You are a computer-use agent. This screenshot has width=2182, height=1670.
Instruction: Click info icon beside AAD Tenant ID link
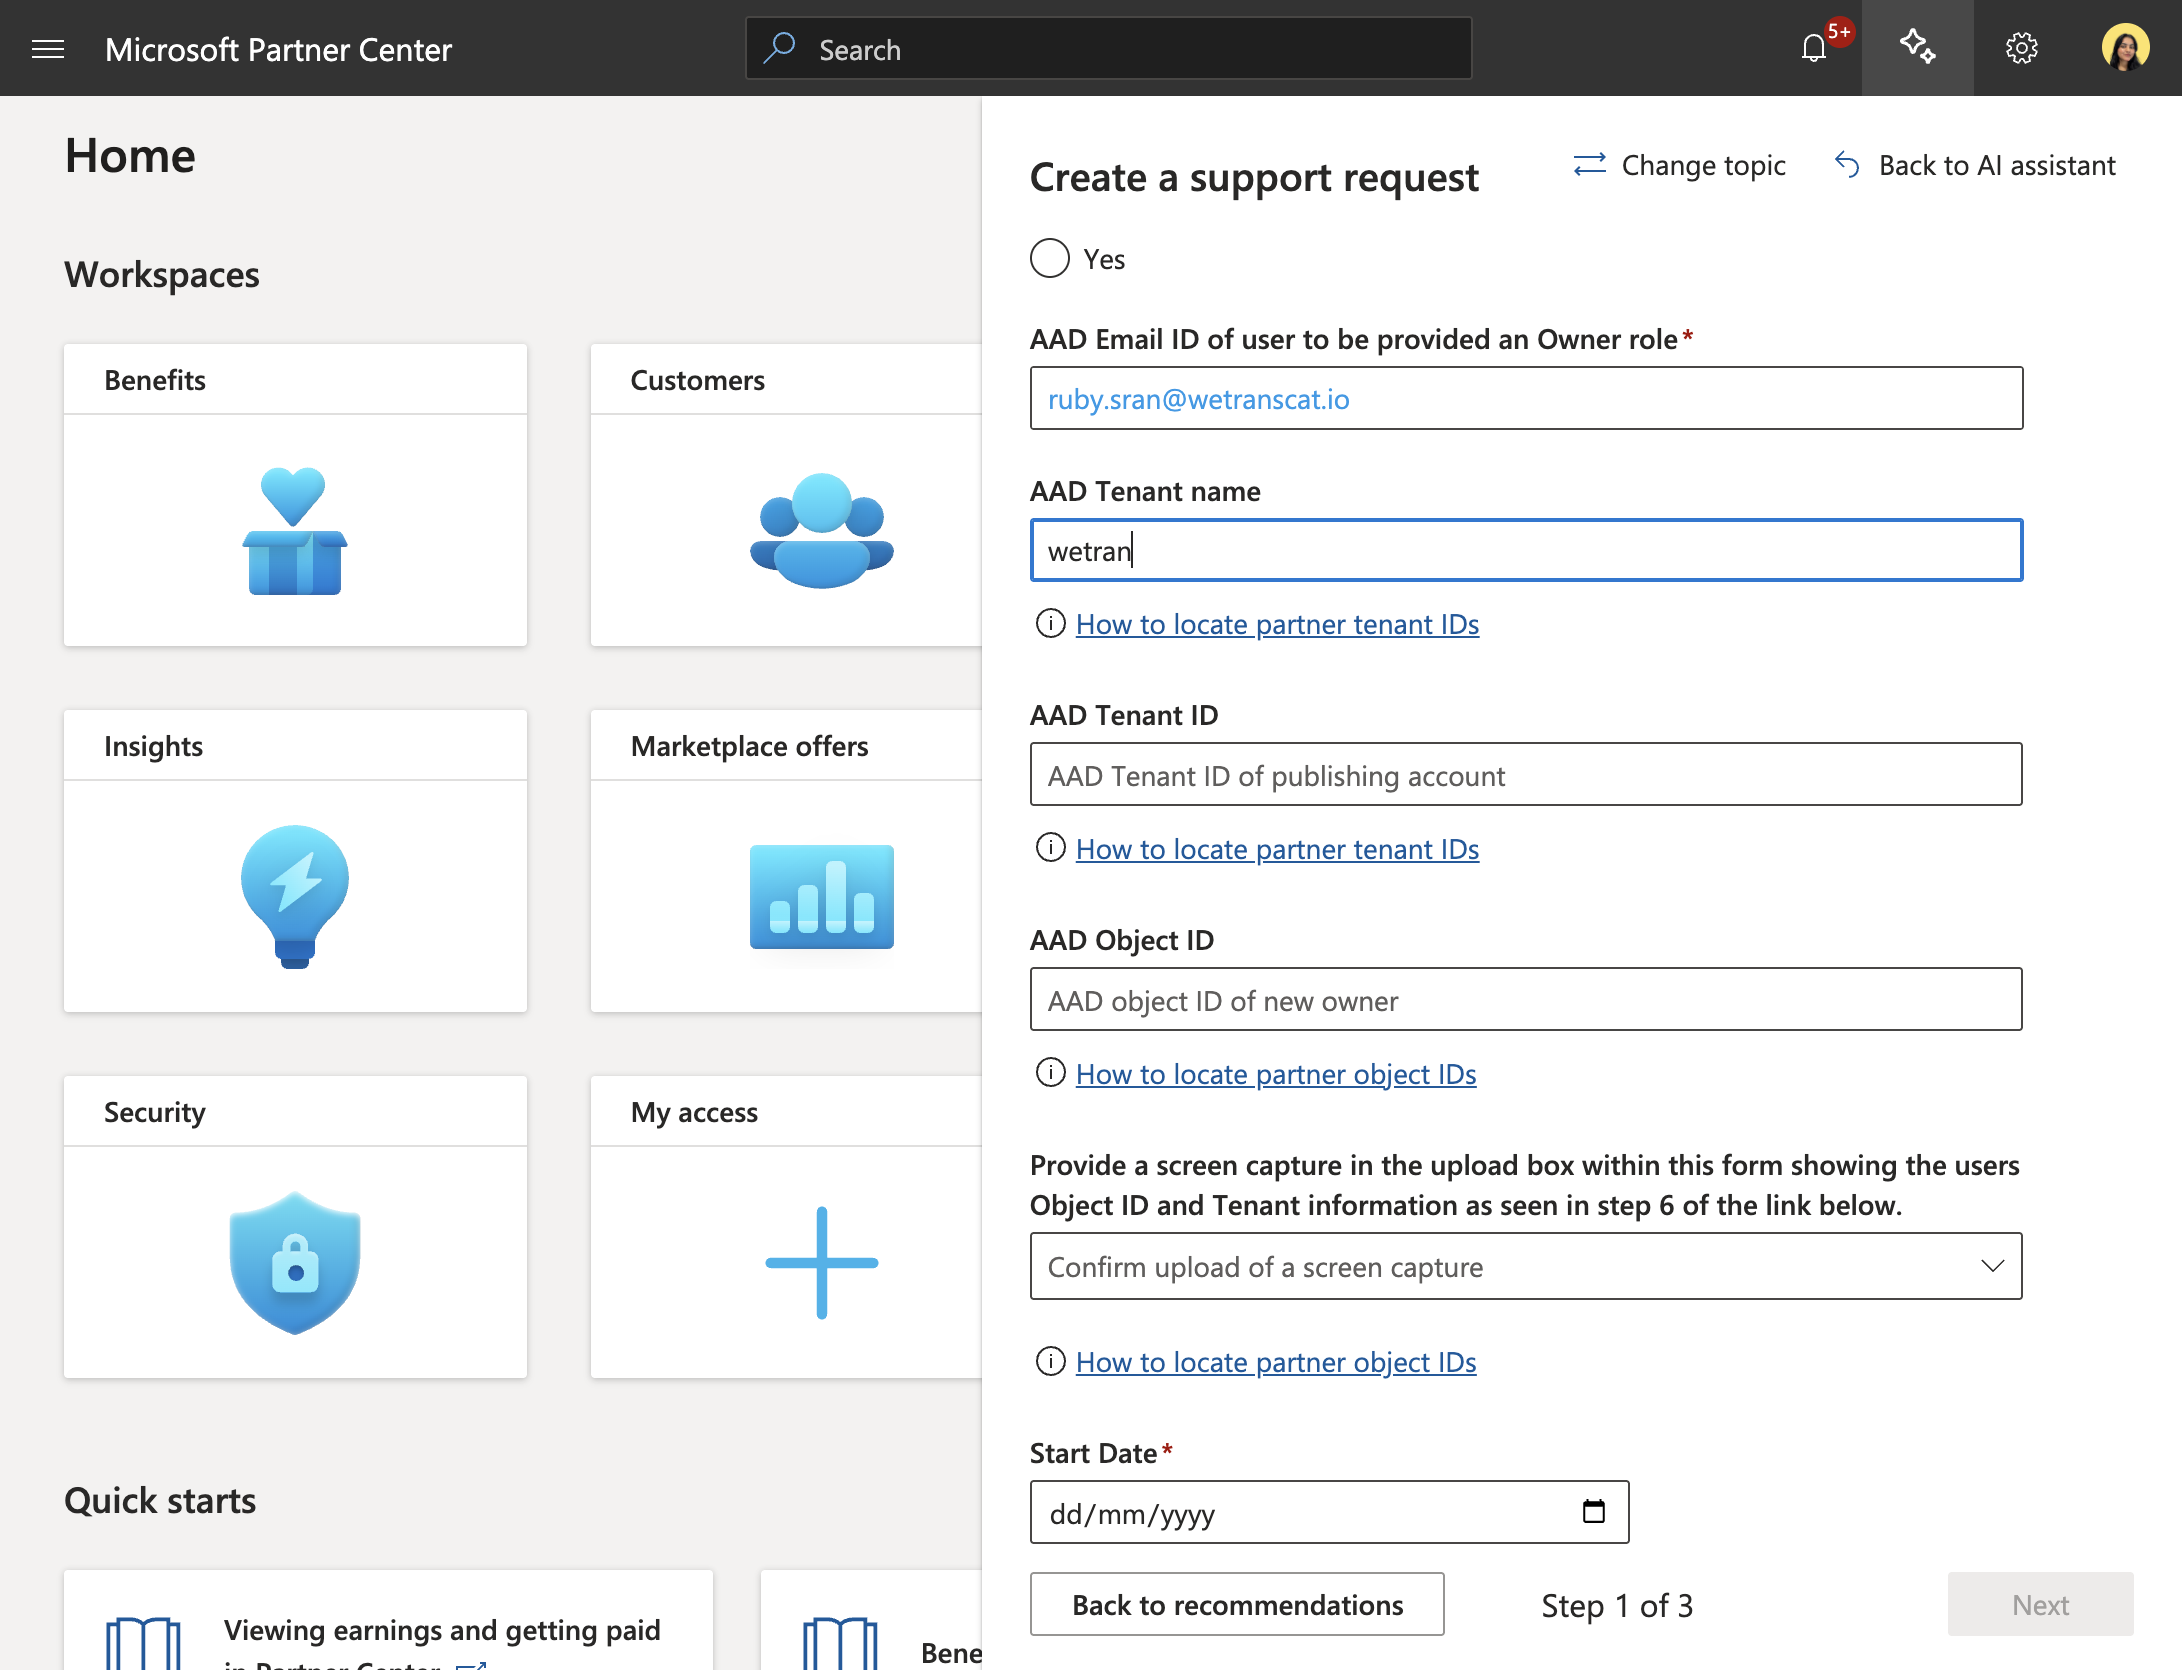pos(1050,848)
